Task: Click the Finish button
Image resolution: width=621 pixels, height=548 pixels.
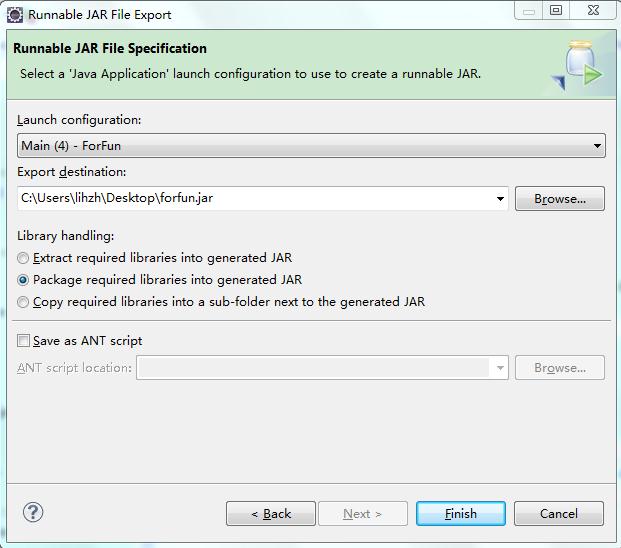Action: pyautogui.click(x=460, y=514)
